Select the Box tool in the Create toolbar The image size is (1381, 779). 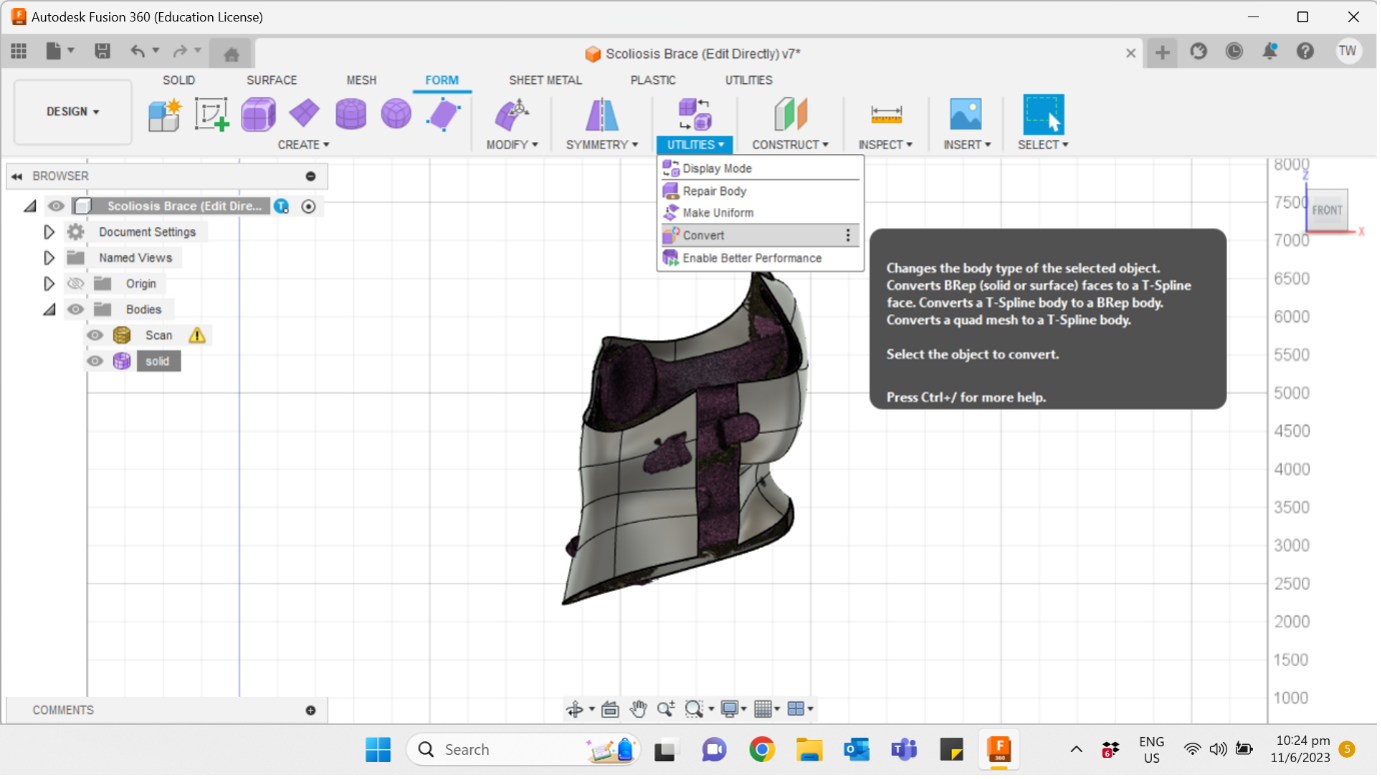pyautogui.click(x=258, y=113)
